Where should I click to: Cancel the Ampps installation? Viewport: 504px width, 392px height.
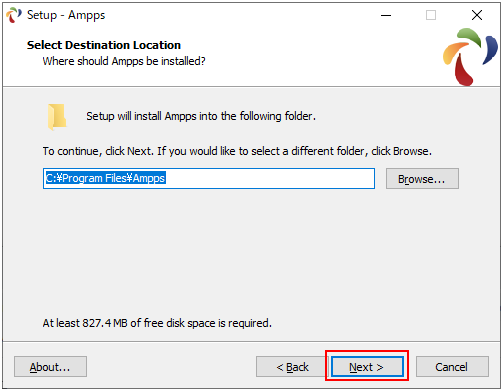[x=452, y=367]
